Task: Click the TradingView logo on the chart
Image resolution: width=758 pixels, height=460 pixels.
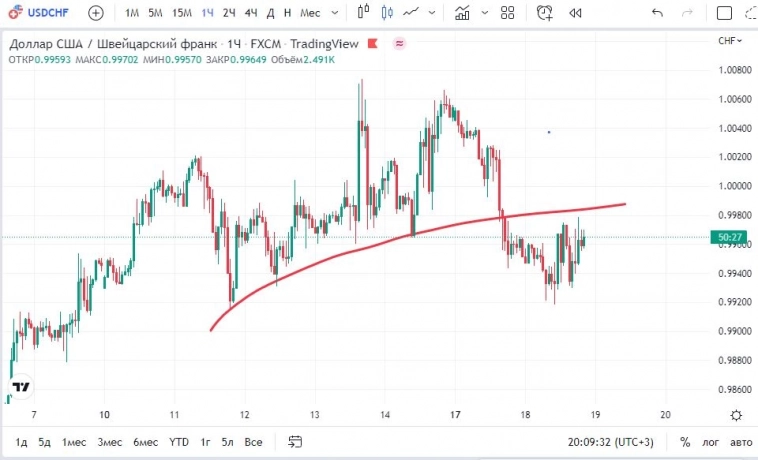Action: click(21, 386)
